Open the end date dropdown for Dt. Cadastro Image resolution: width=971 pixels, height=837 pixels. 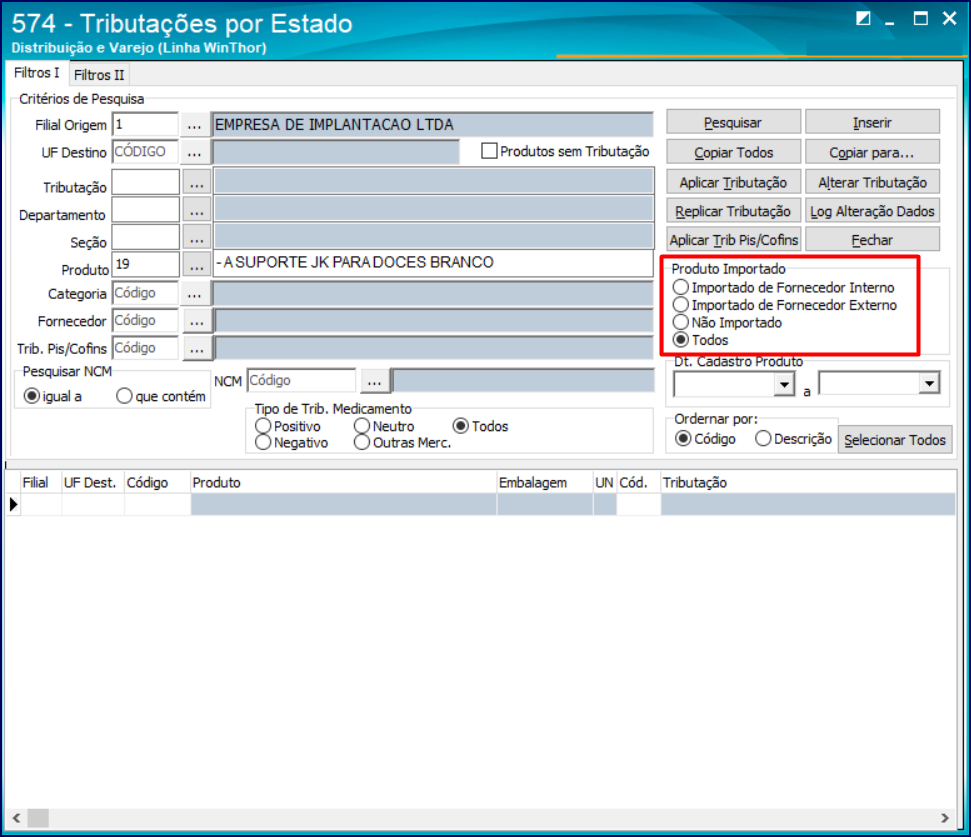tap(930, 384)
